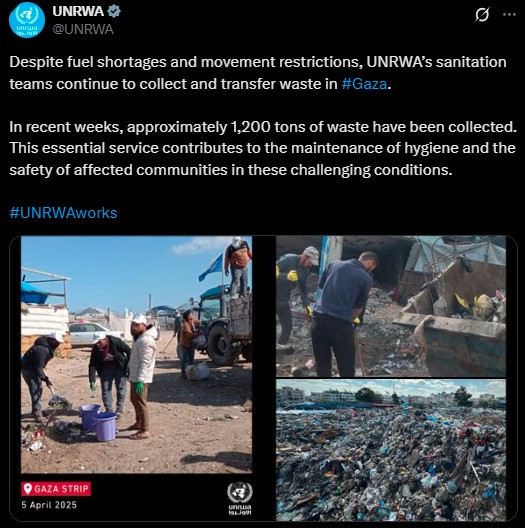The image size is (525, 528).
Task: Open the #UNRWAworks hashtag
Action: 63,213
